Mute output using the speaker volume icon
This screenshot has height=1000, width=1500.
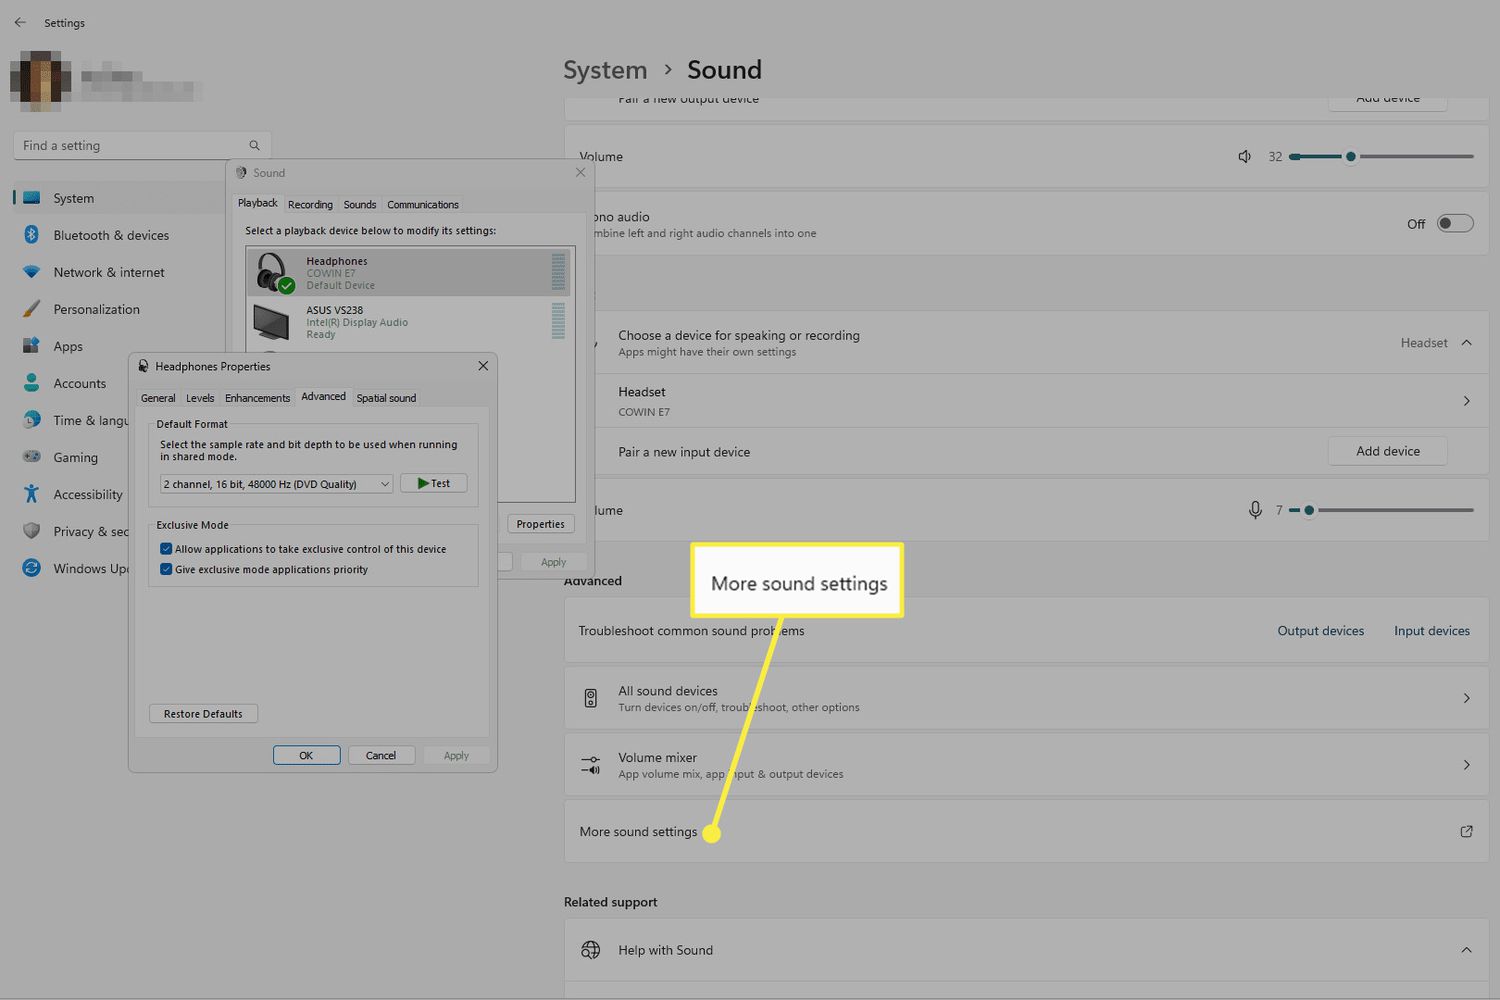[x=1244, y=157]
